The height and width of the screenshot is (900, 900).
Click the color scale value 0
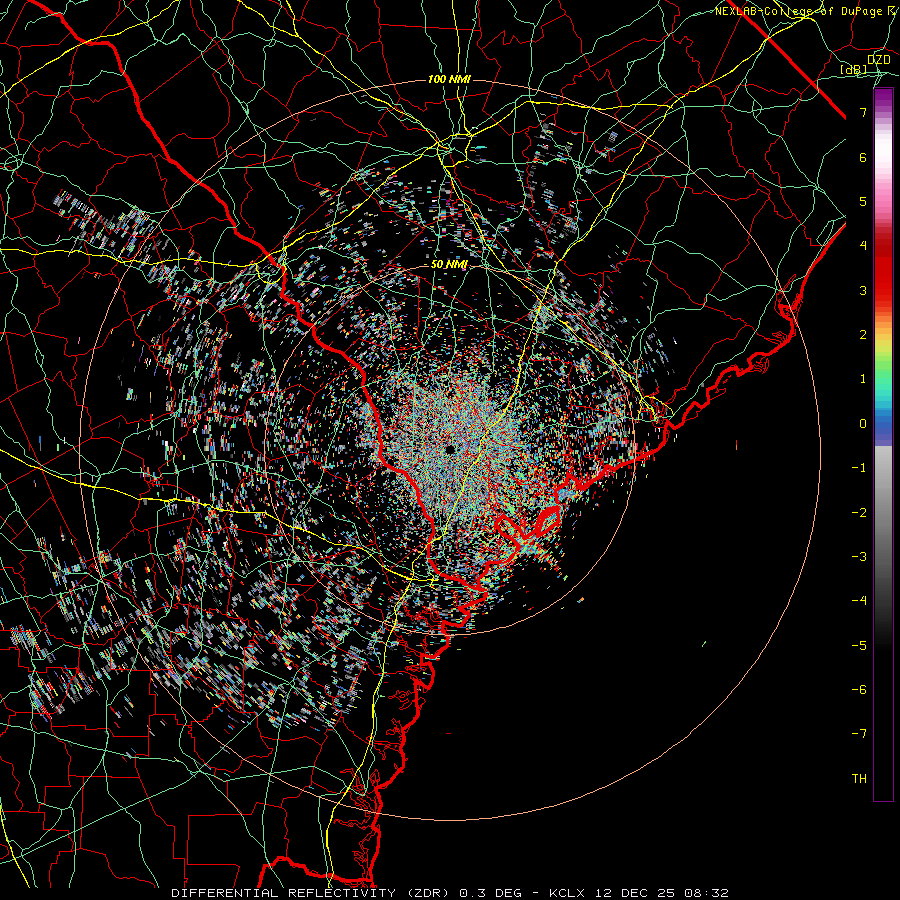863,424
